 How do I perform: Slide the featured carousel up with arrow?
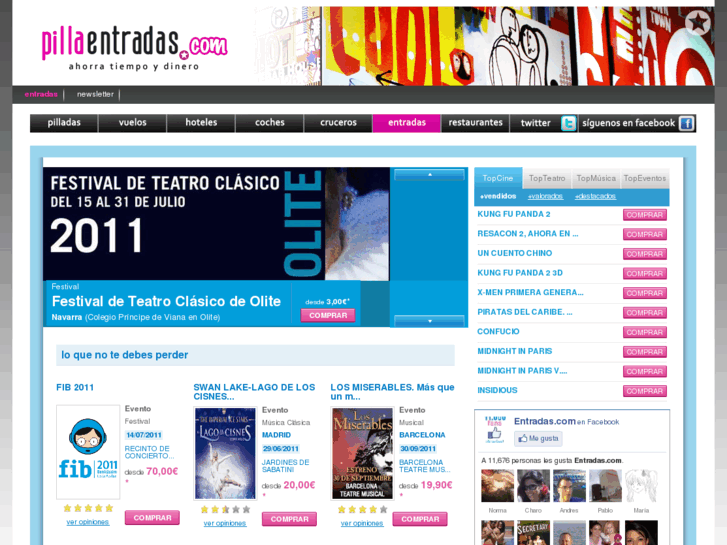429,174
